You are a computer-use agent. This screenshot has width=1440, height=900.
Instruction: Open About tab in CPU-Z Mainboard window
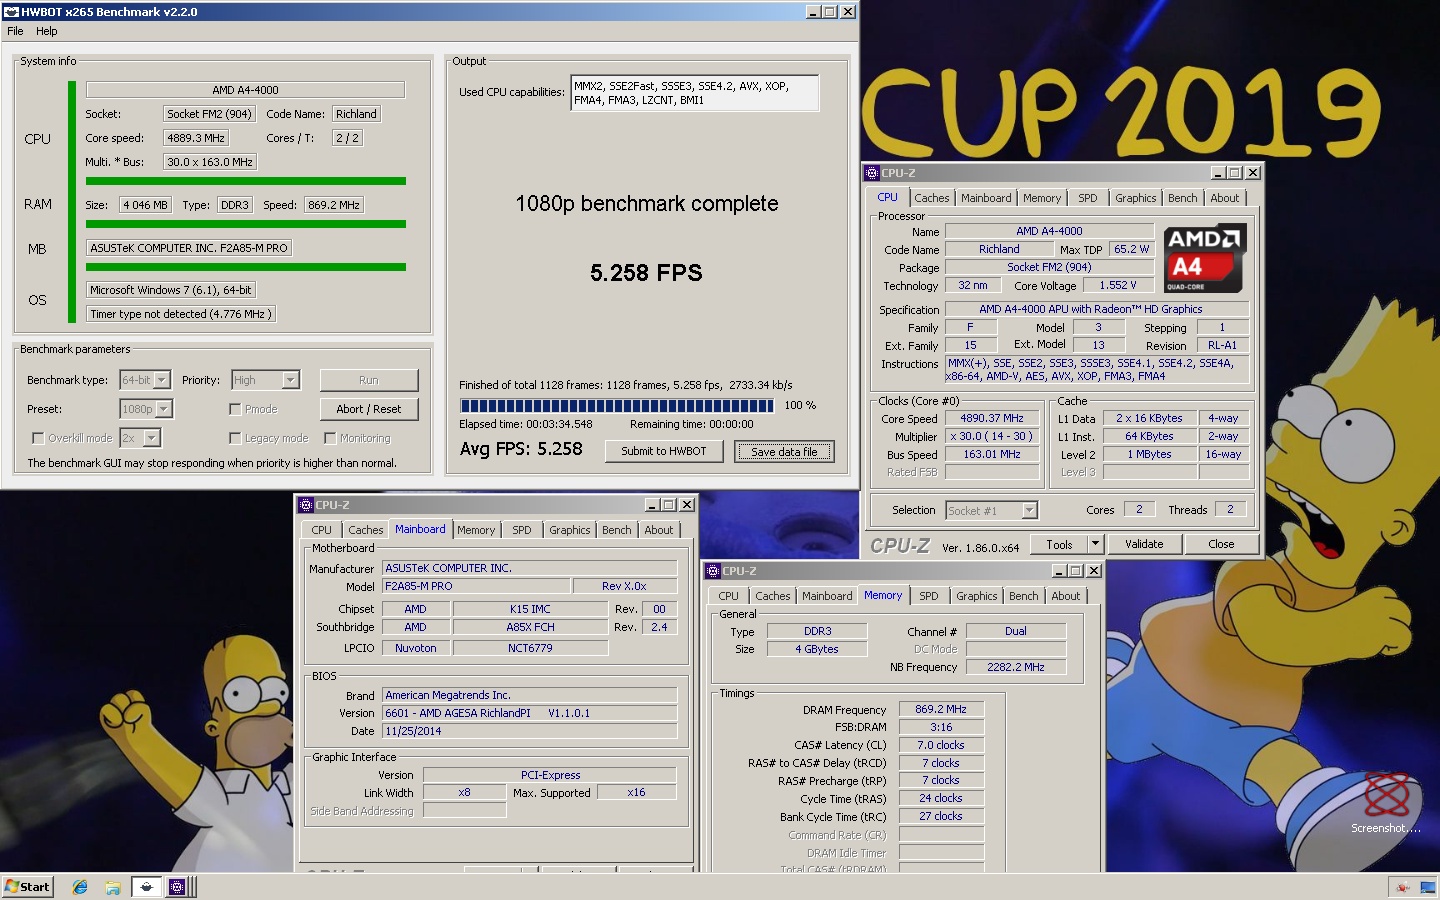(x=659, y=530)
